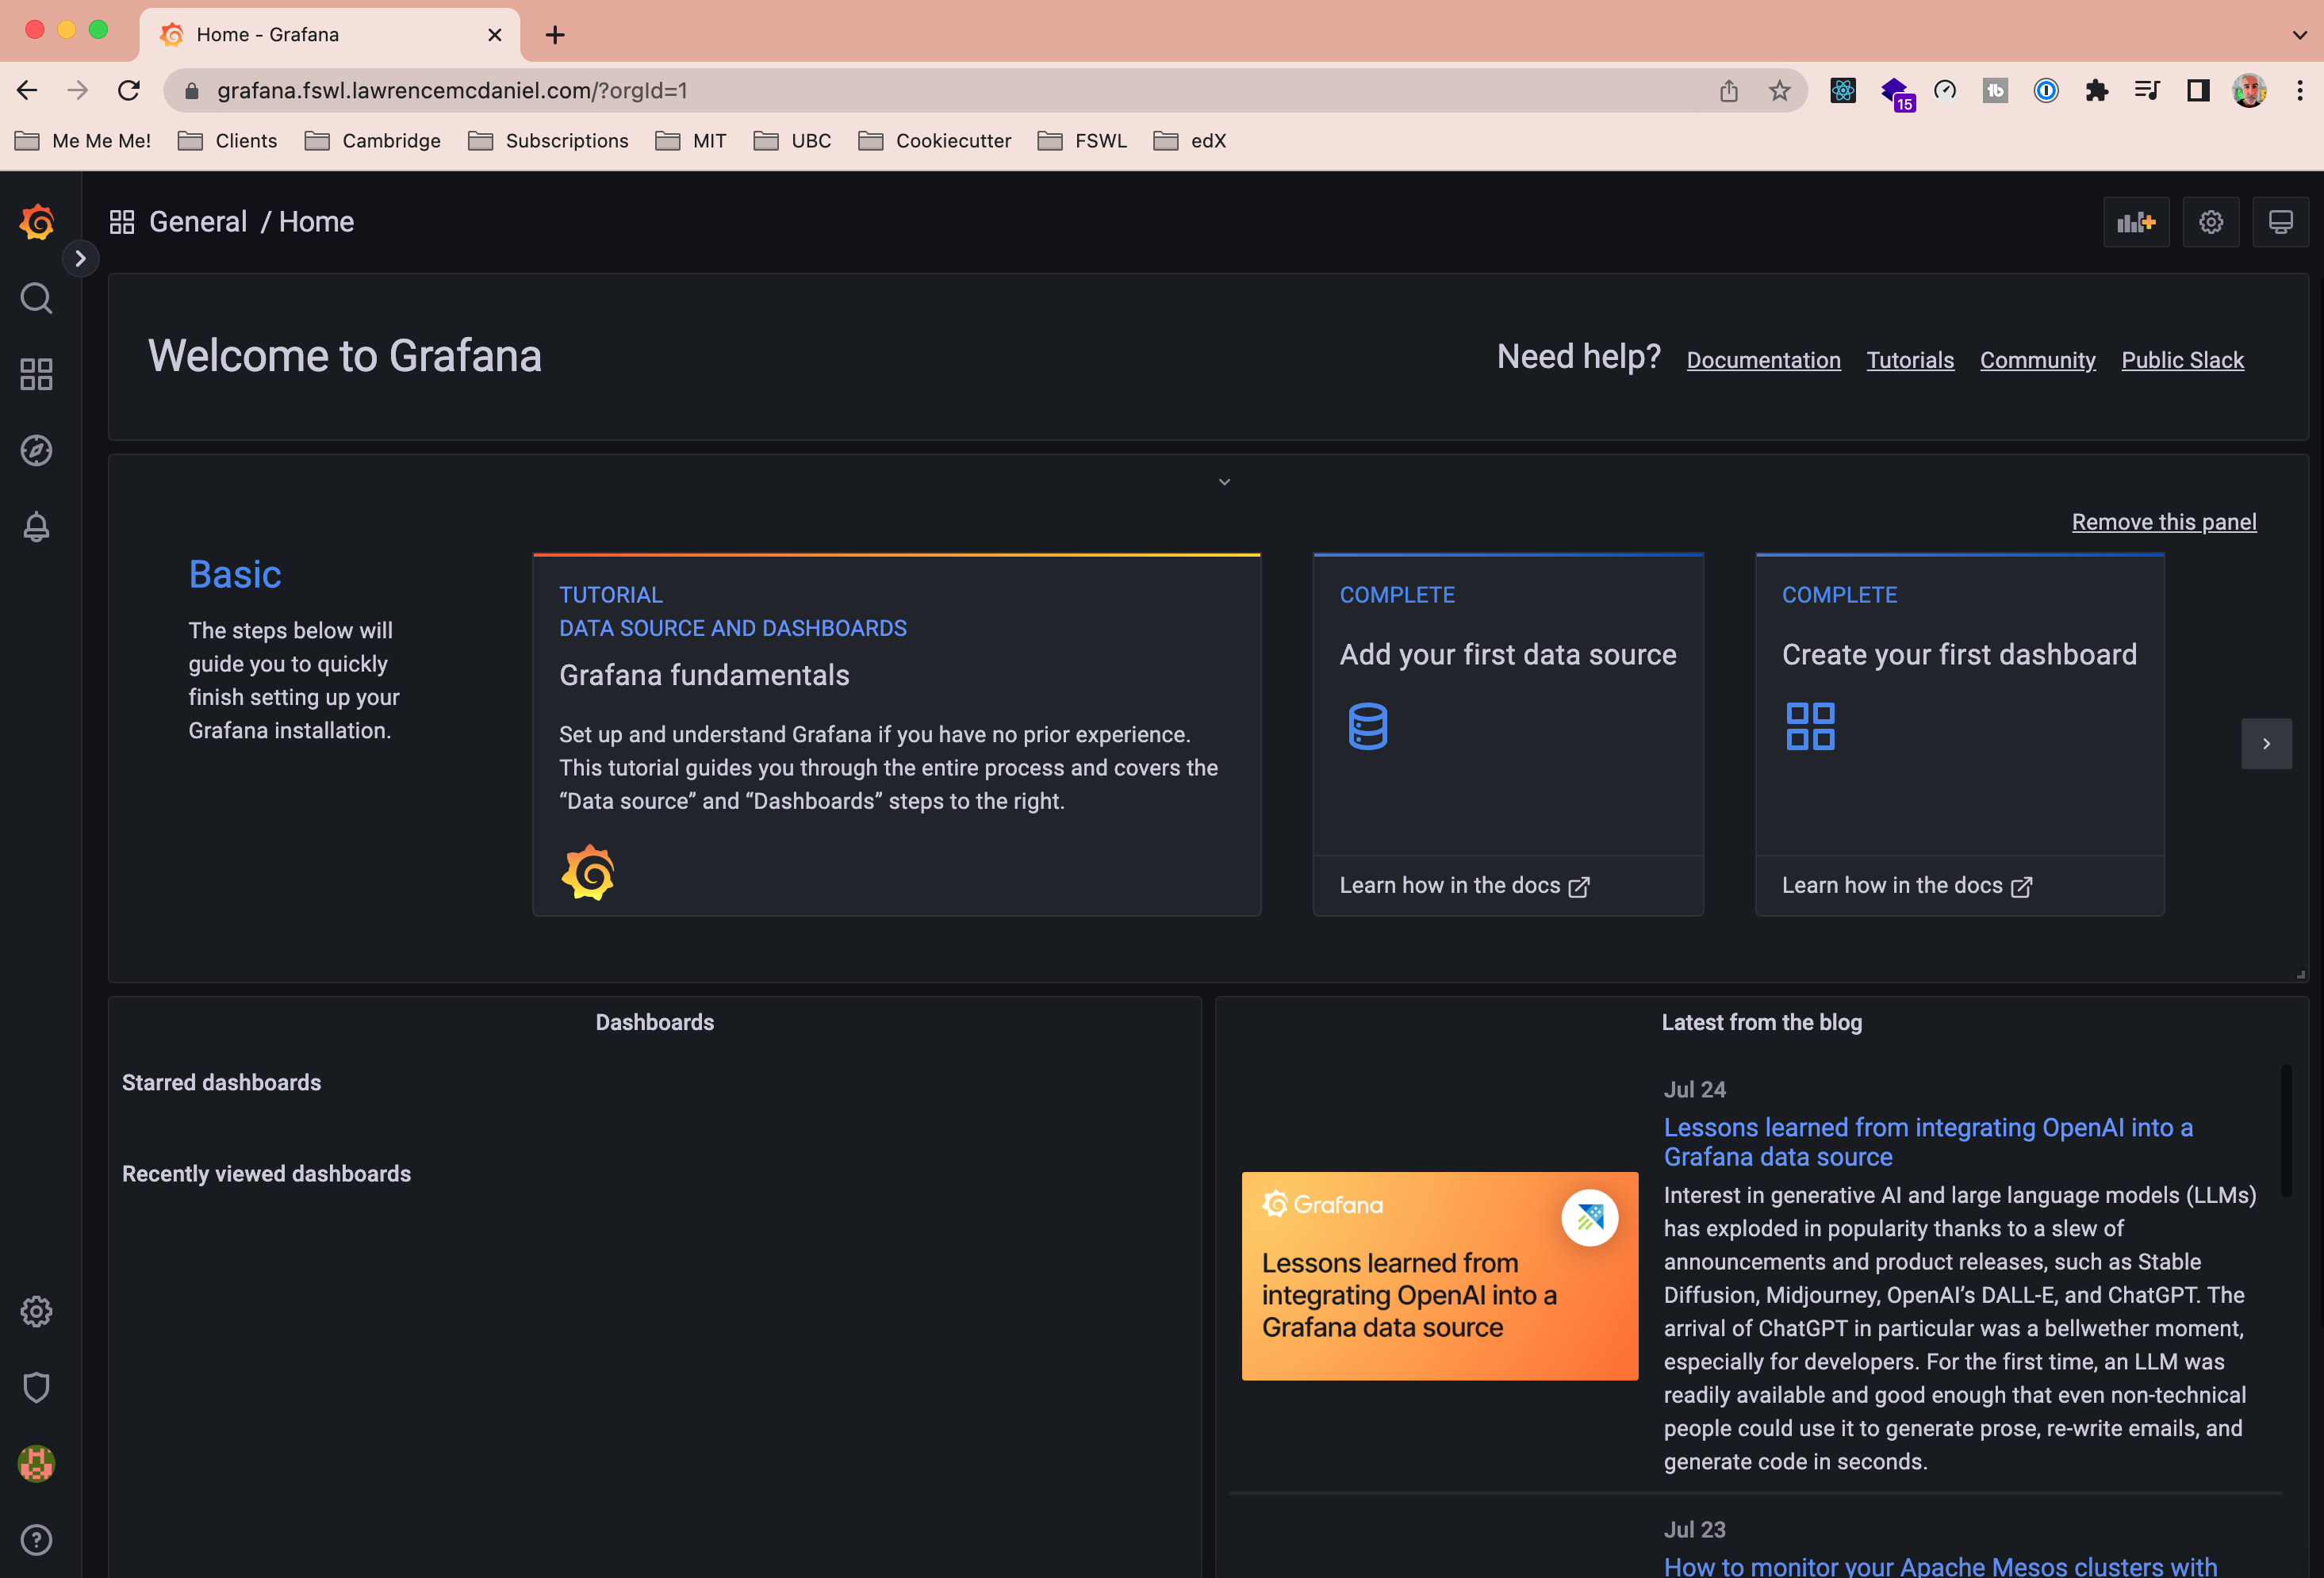Open the MIT bookmarks folder
The width and height of the screenshot is (2324, 1578).
[x=691, y=141]
